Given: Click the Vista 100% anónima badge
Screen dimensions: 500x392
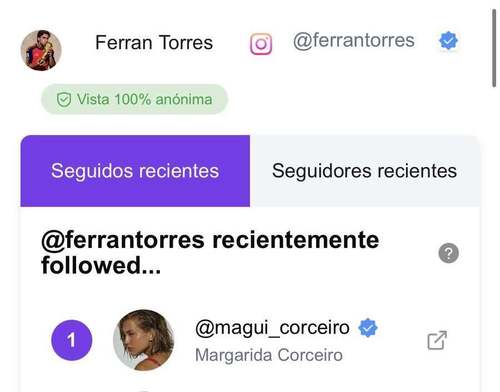Looking at the screenshot, I should coord(134,99).
